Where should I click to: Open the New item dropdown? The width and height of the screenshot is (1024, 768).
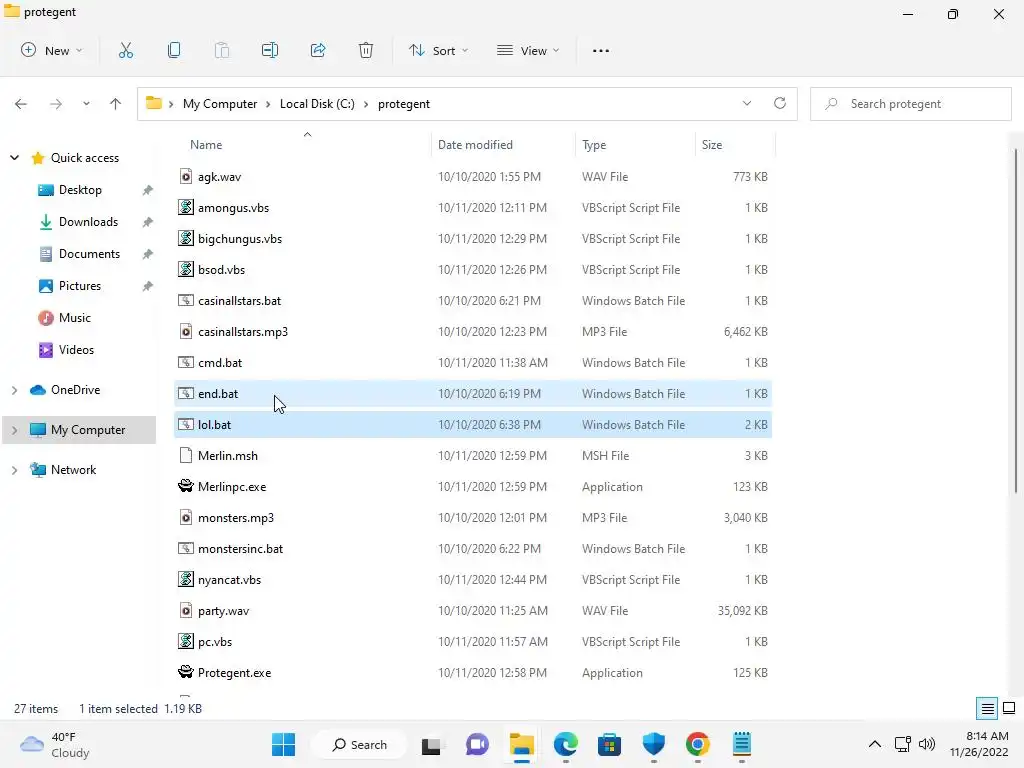[52, 50]
